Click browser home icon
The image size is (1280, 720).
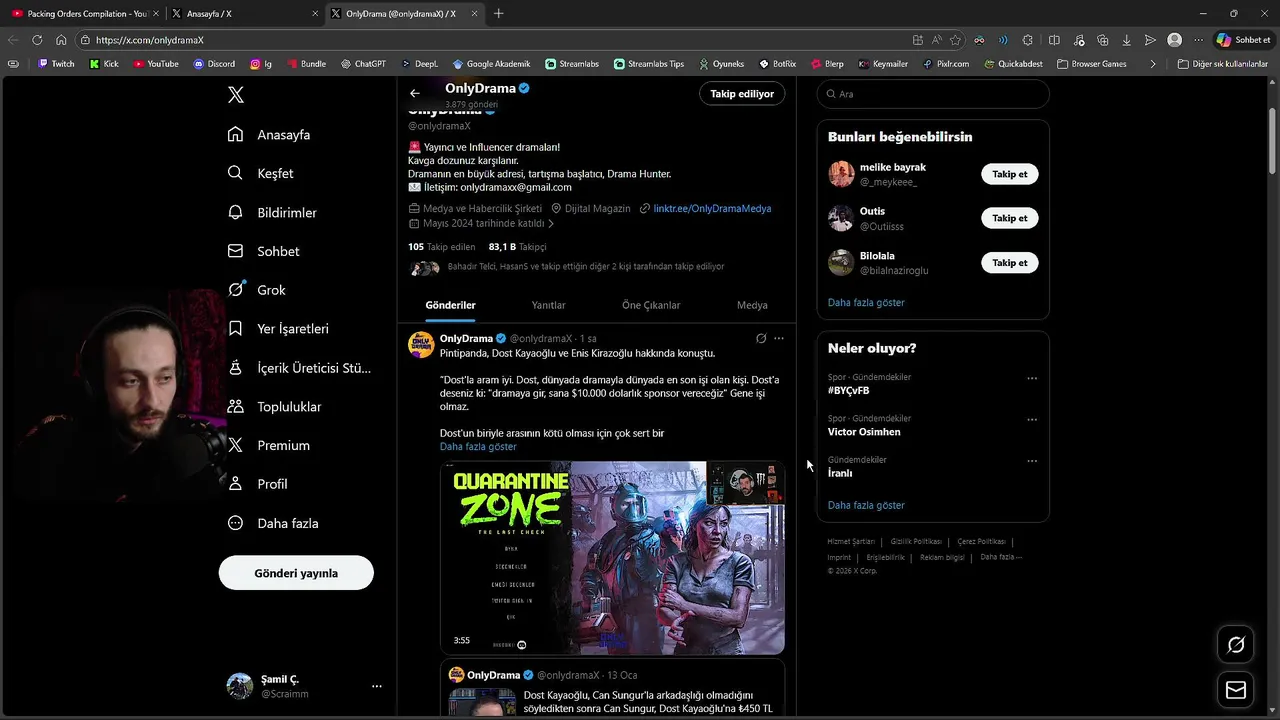(x=61, y=40)
